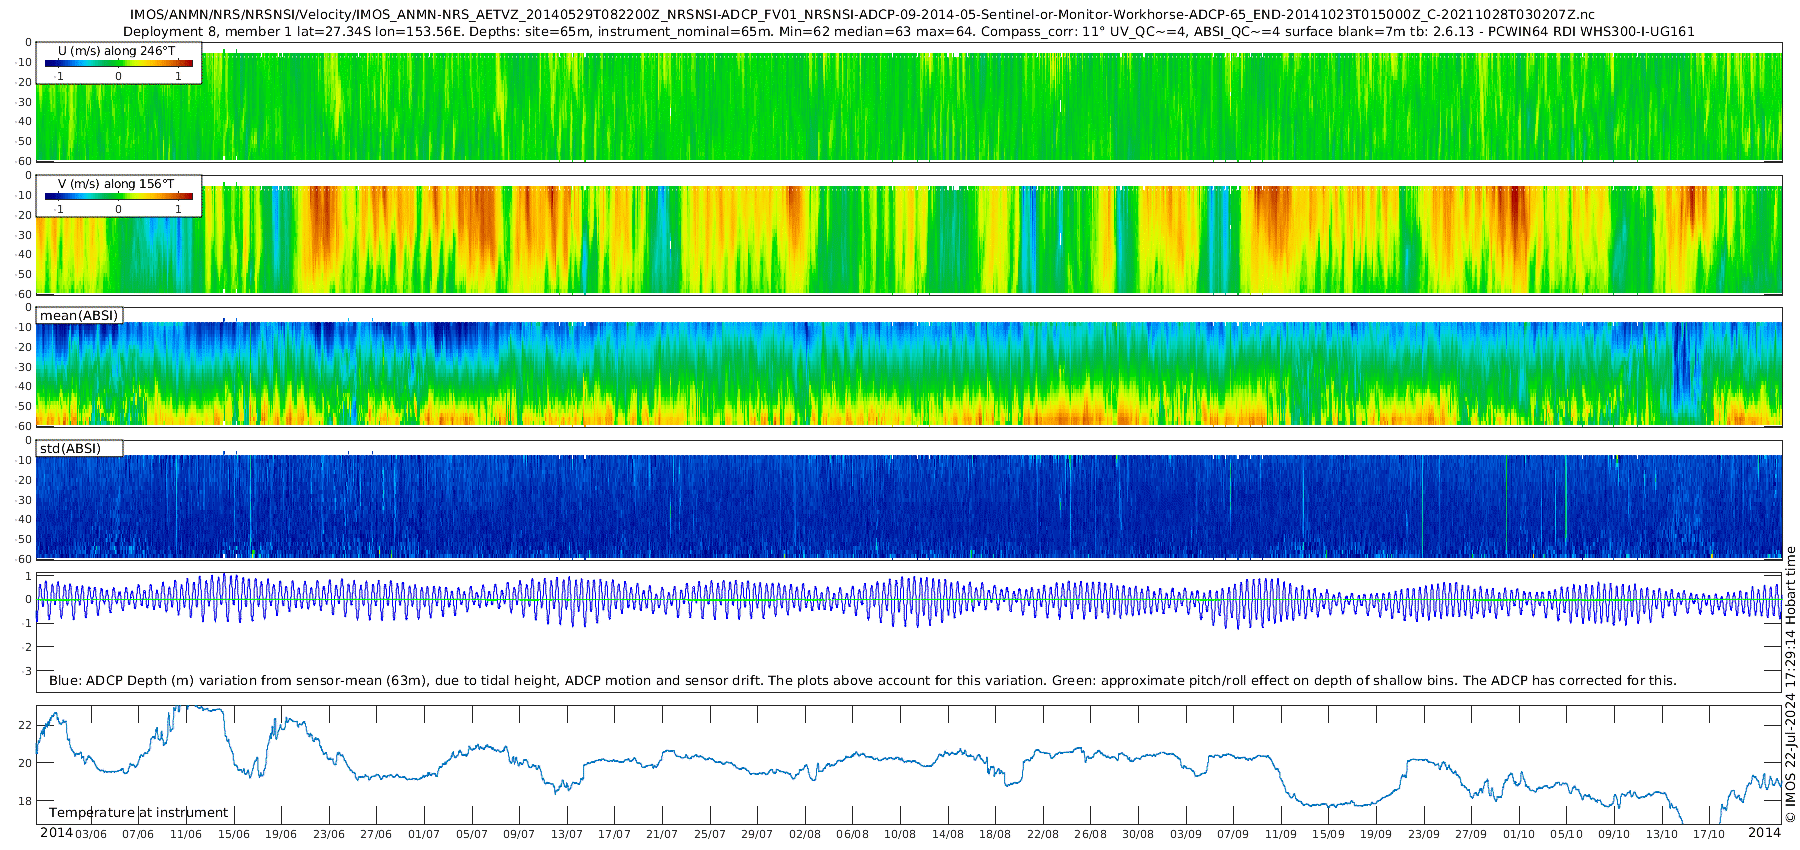This screenshot has height=850, width=1800.
Task: Click the U velocity colorbar legend
Action: [119, 63]
